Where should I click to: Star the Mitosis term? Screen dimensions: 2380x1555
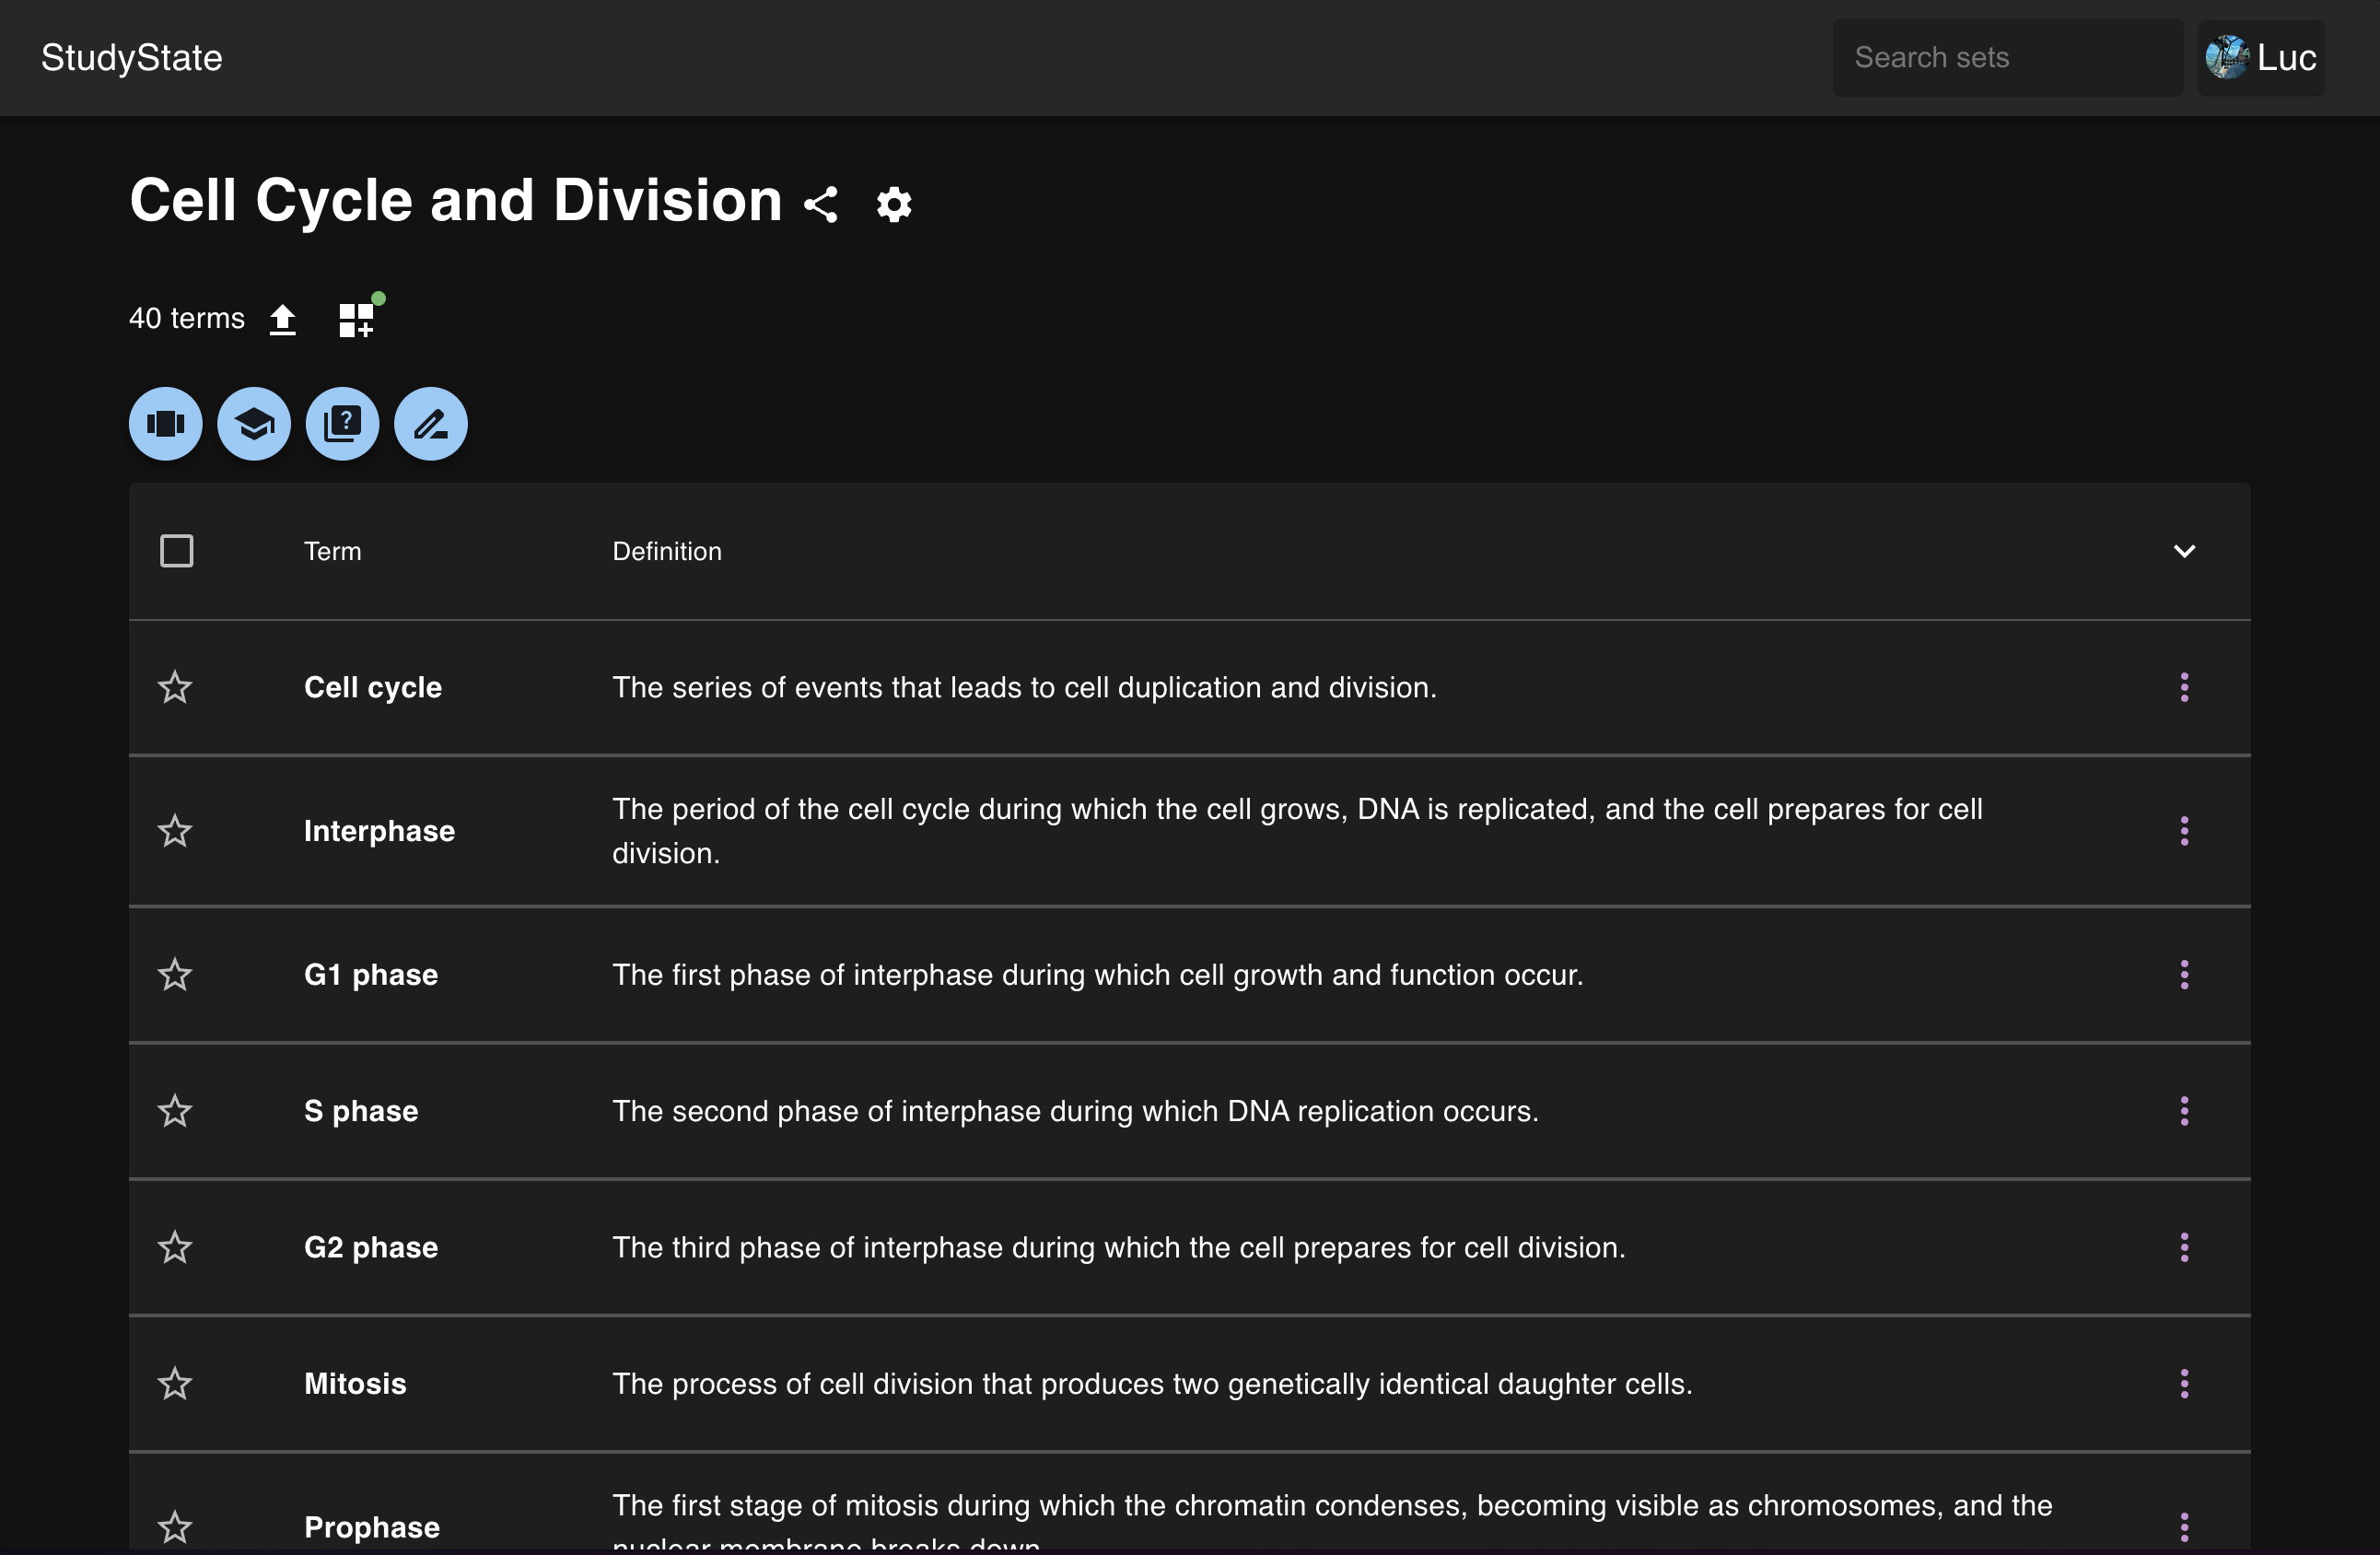(175, 1384)
